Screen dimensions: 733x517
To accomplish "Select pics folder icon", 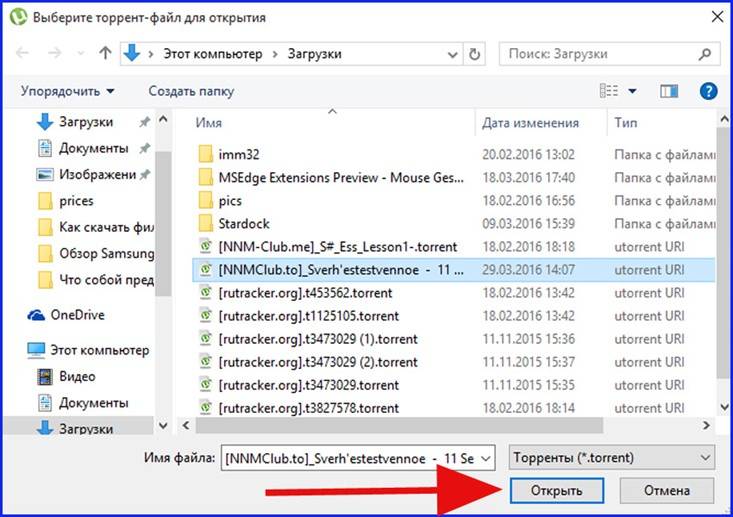I will [206, 201].
